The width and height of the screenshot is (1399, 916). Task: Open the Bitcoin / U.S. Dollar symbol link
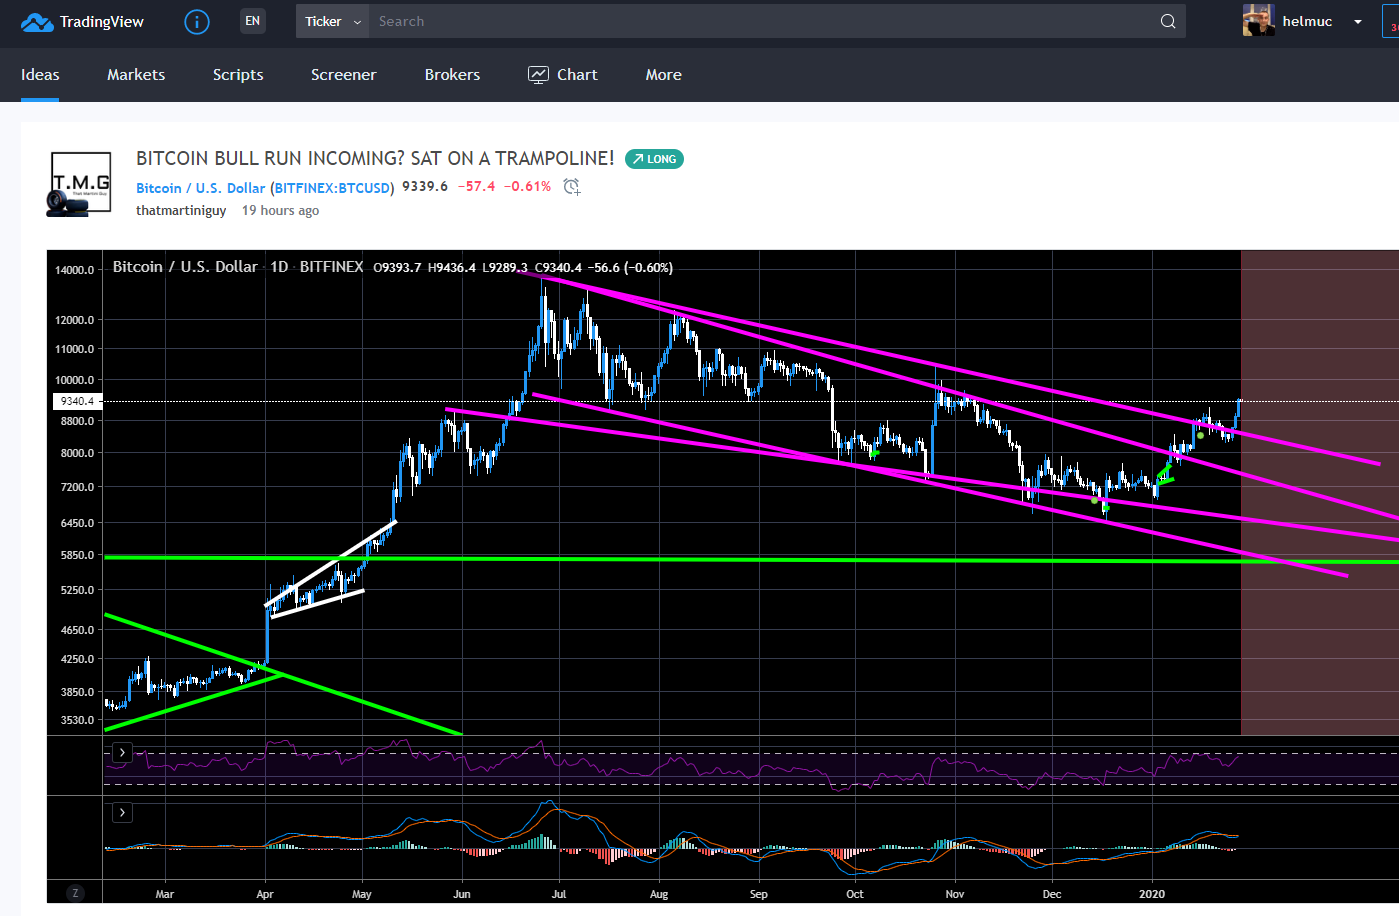click(201, 188)
